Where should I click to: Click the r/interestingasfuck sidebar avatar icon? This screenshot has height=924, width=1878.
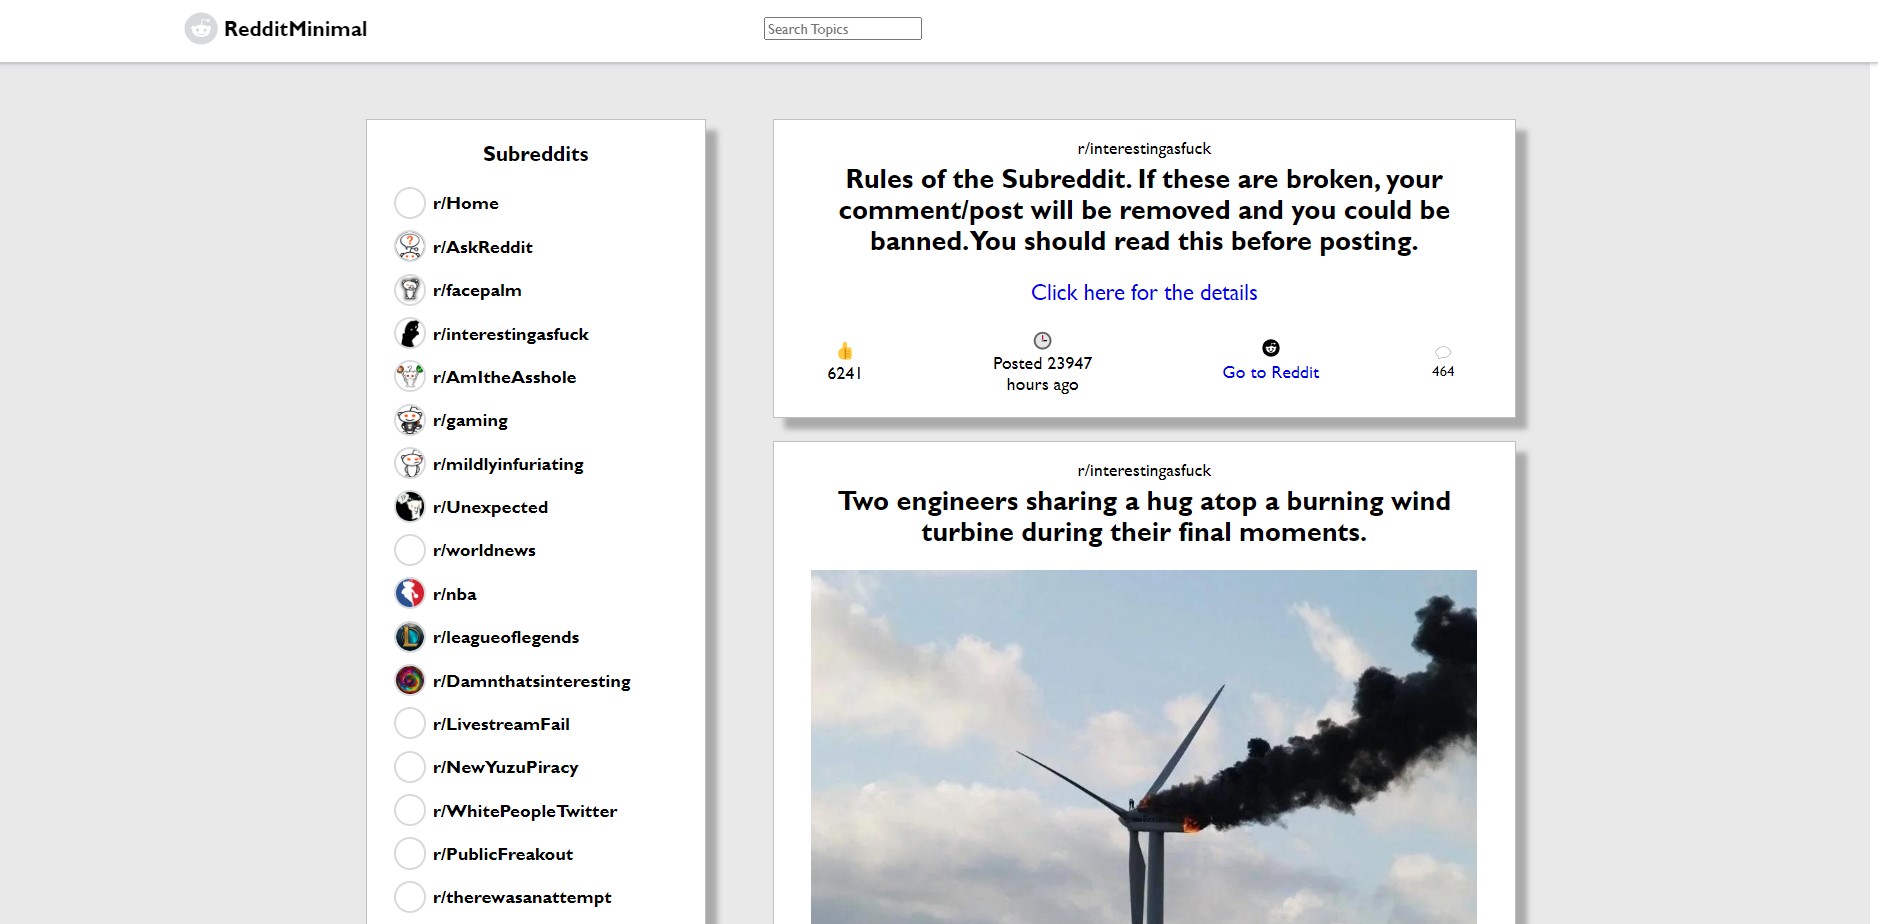click(x=410, y=333)
